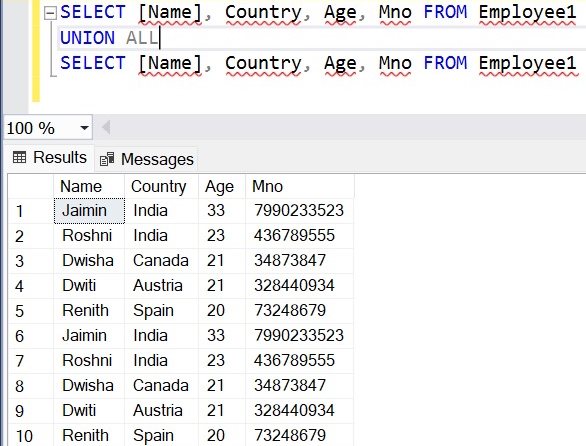The image size is (586, 446).
Task: Click the Dwisha cell in row 3
Action: tap(89, 261)
